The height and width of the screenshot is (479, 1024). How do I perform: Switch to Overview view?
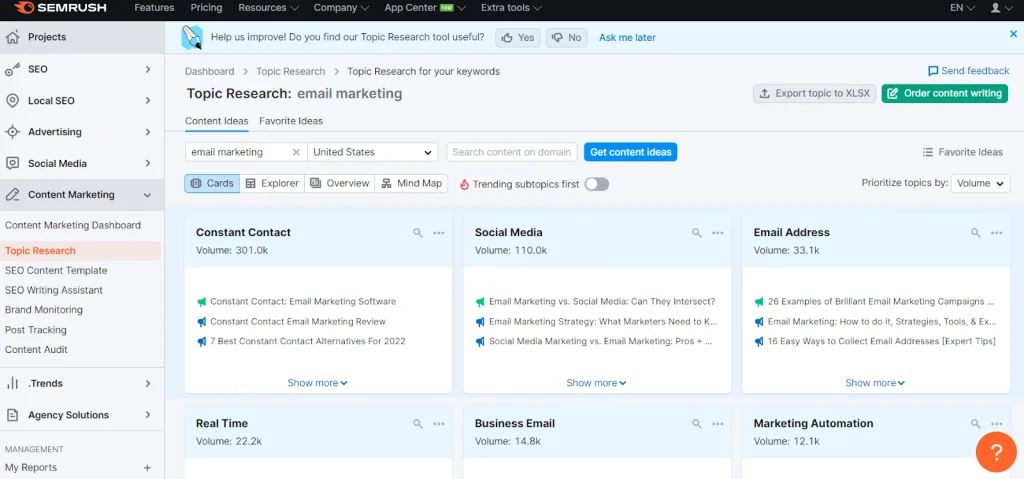[x=340, y=184]
